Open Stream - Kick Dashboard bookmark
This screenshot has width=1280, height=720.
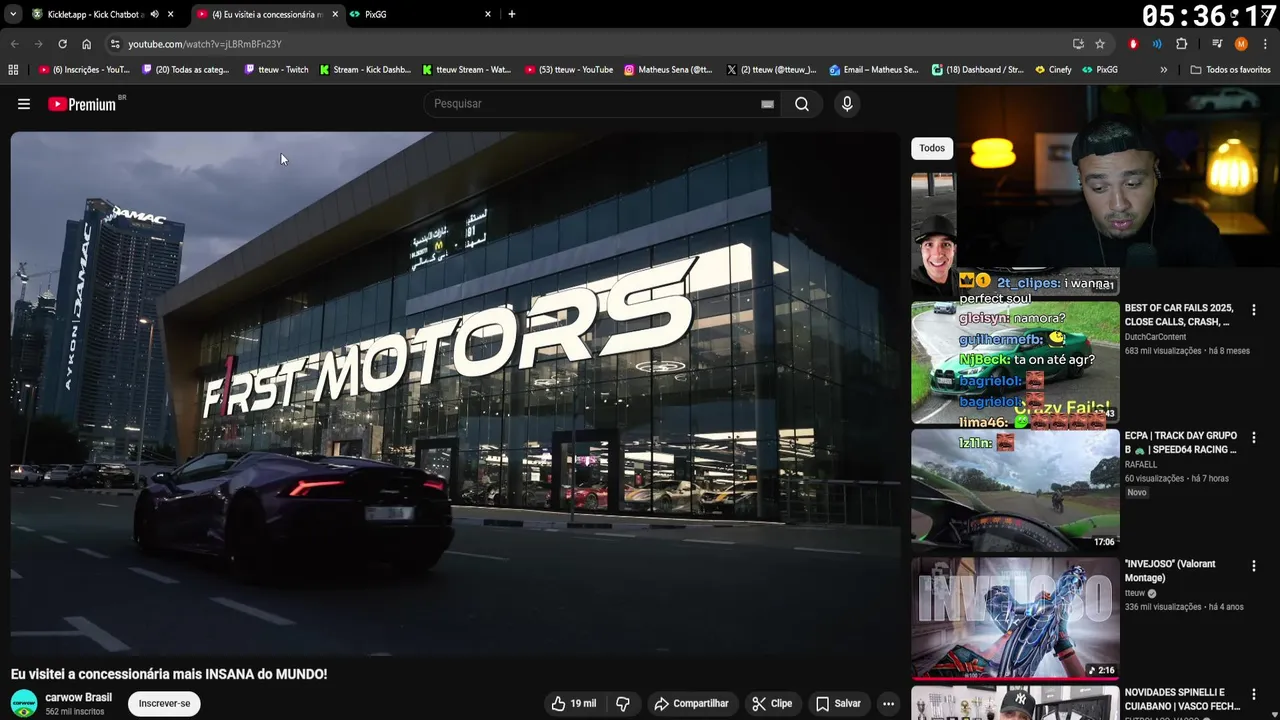coord(365,70)
